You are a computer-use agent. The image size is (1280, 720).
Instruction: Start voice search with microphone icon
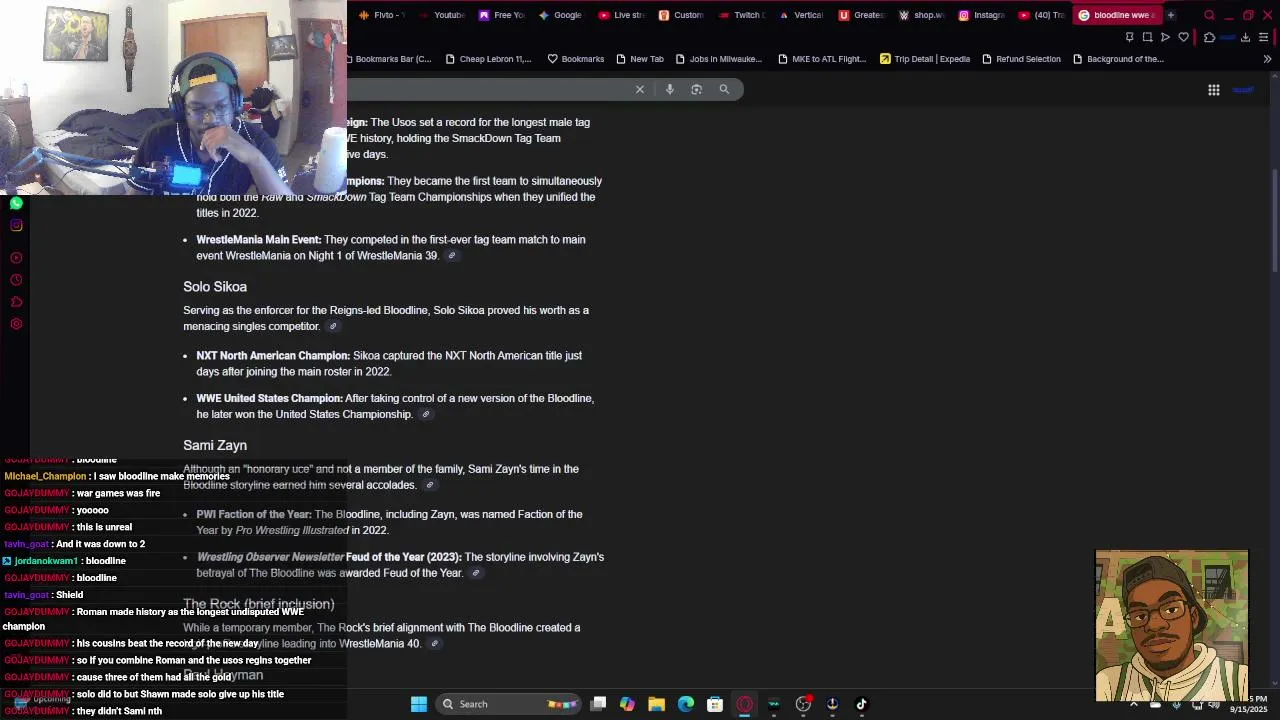click(670, 89)
